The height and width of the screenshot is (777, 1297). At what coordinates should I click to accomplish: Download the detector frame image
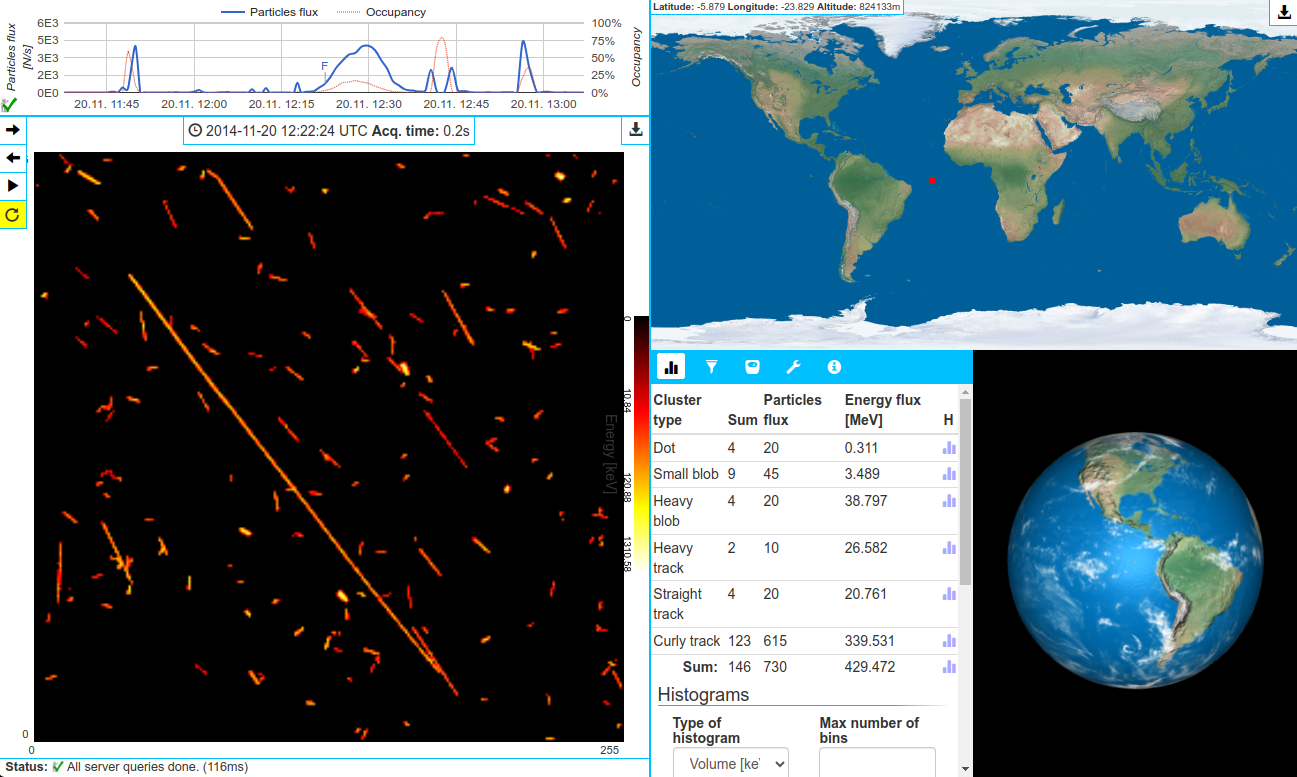point(635,130)
